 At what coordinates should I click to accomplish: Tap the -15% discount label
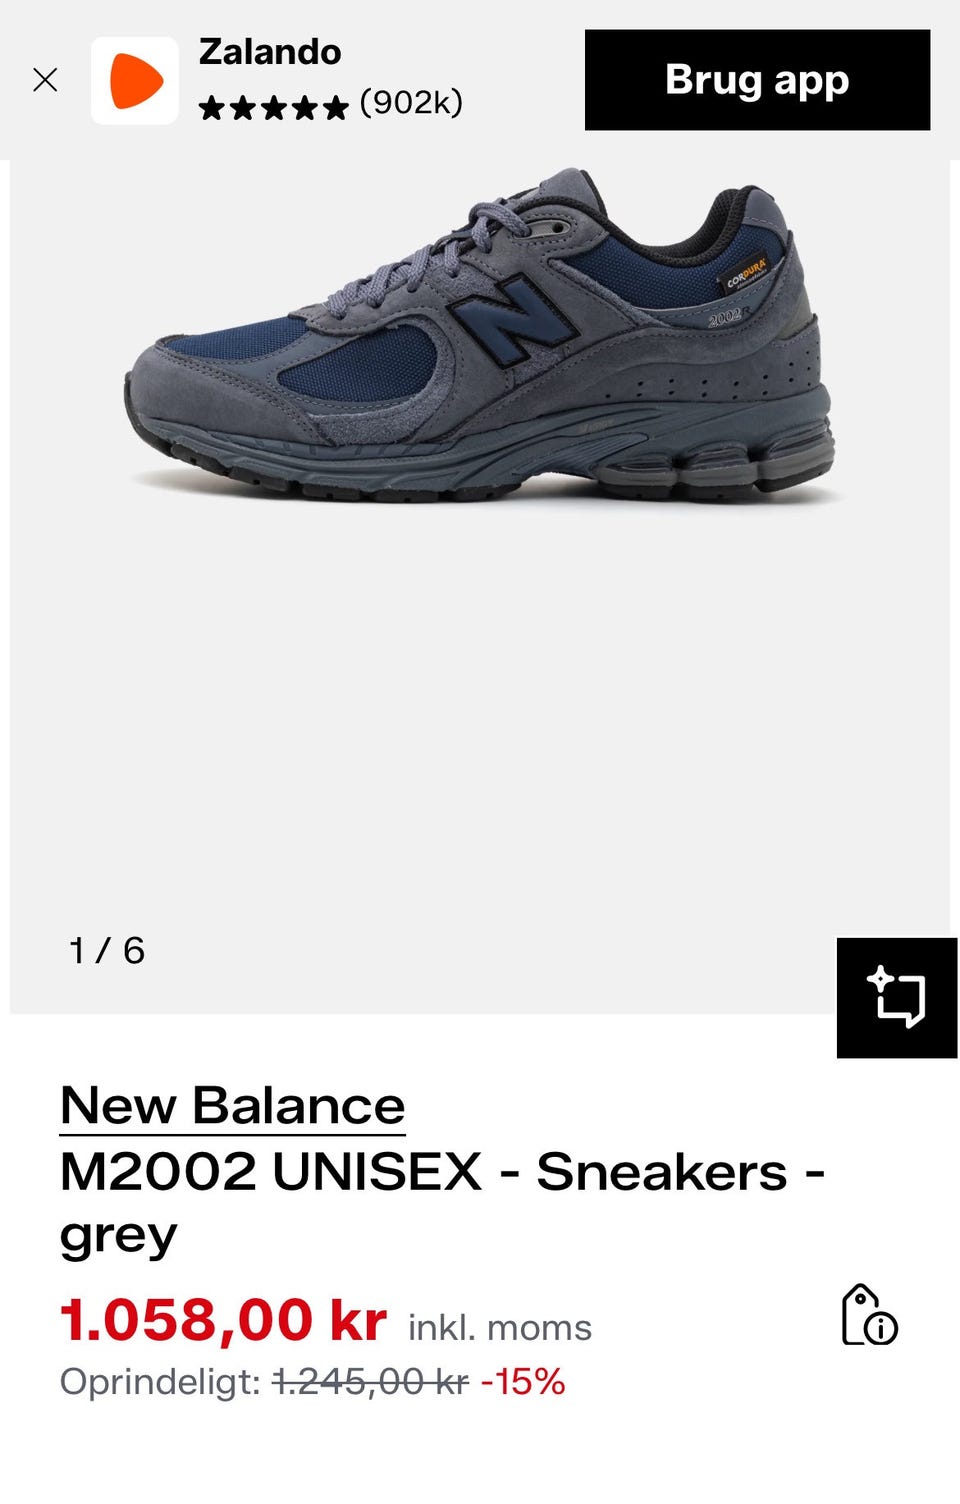coord(523,1382)
